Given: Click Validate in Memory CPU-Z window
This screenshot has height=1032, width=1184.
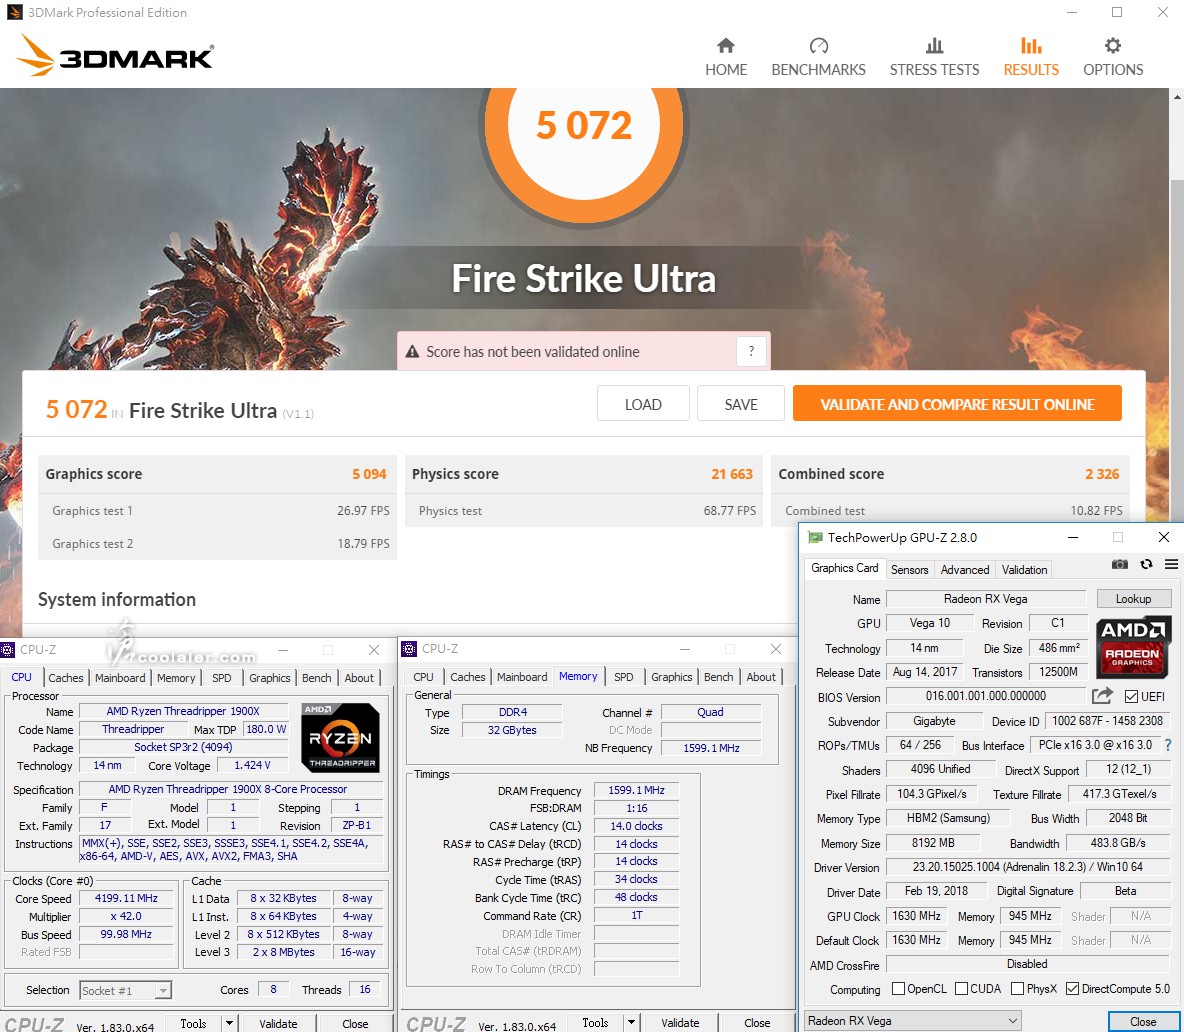Looking at the screenshot, I should 680,1022.
